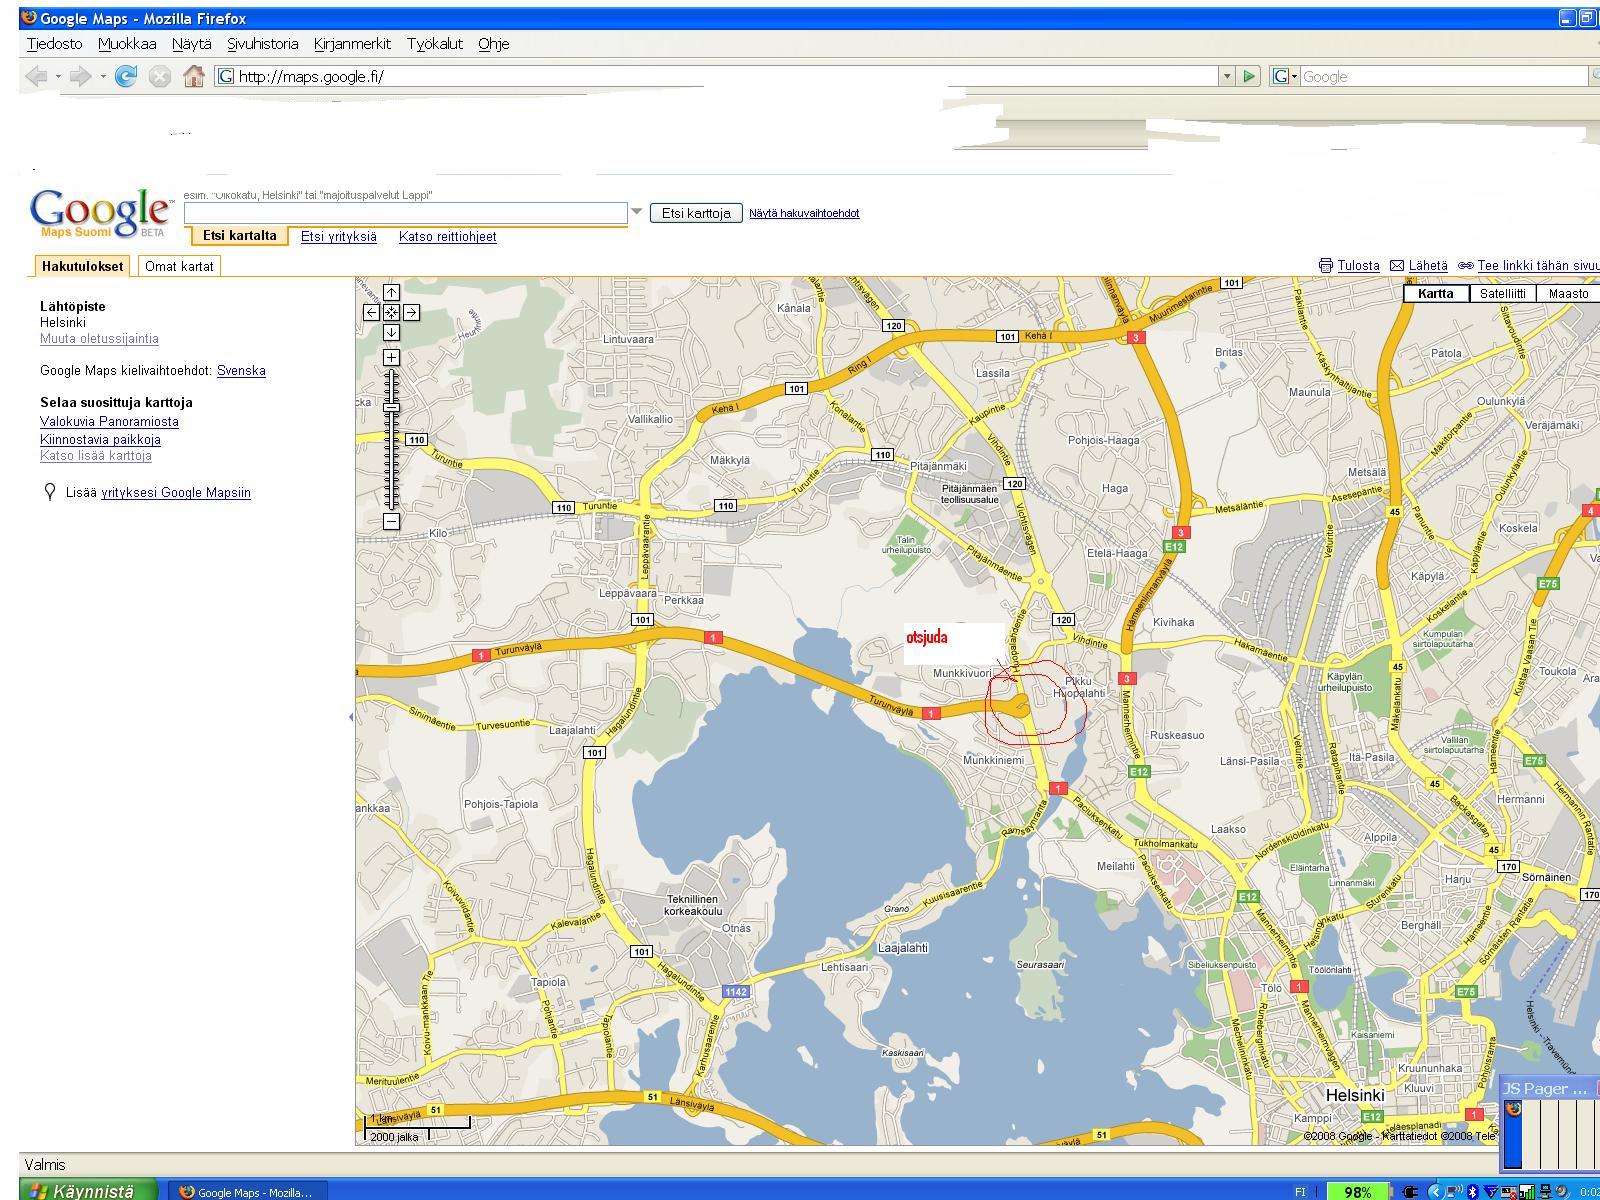Pan the map up with arrow button

391,292
